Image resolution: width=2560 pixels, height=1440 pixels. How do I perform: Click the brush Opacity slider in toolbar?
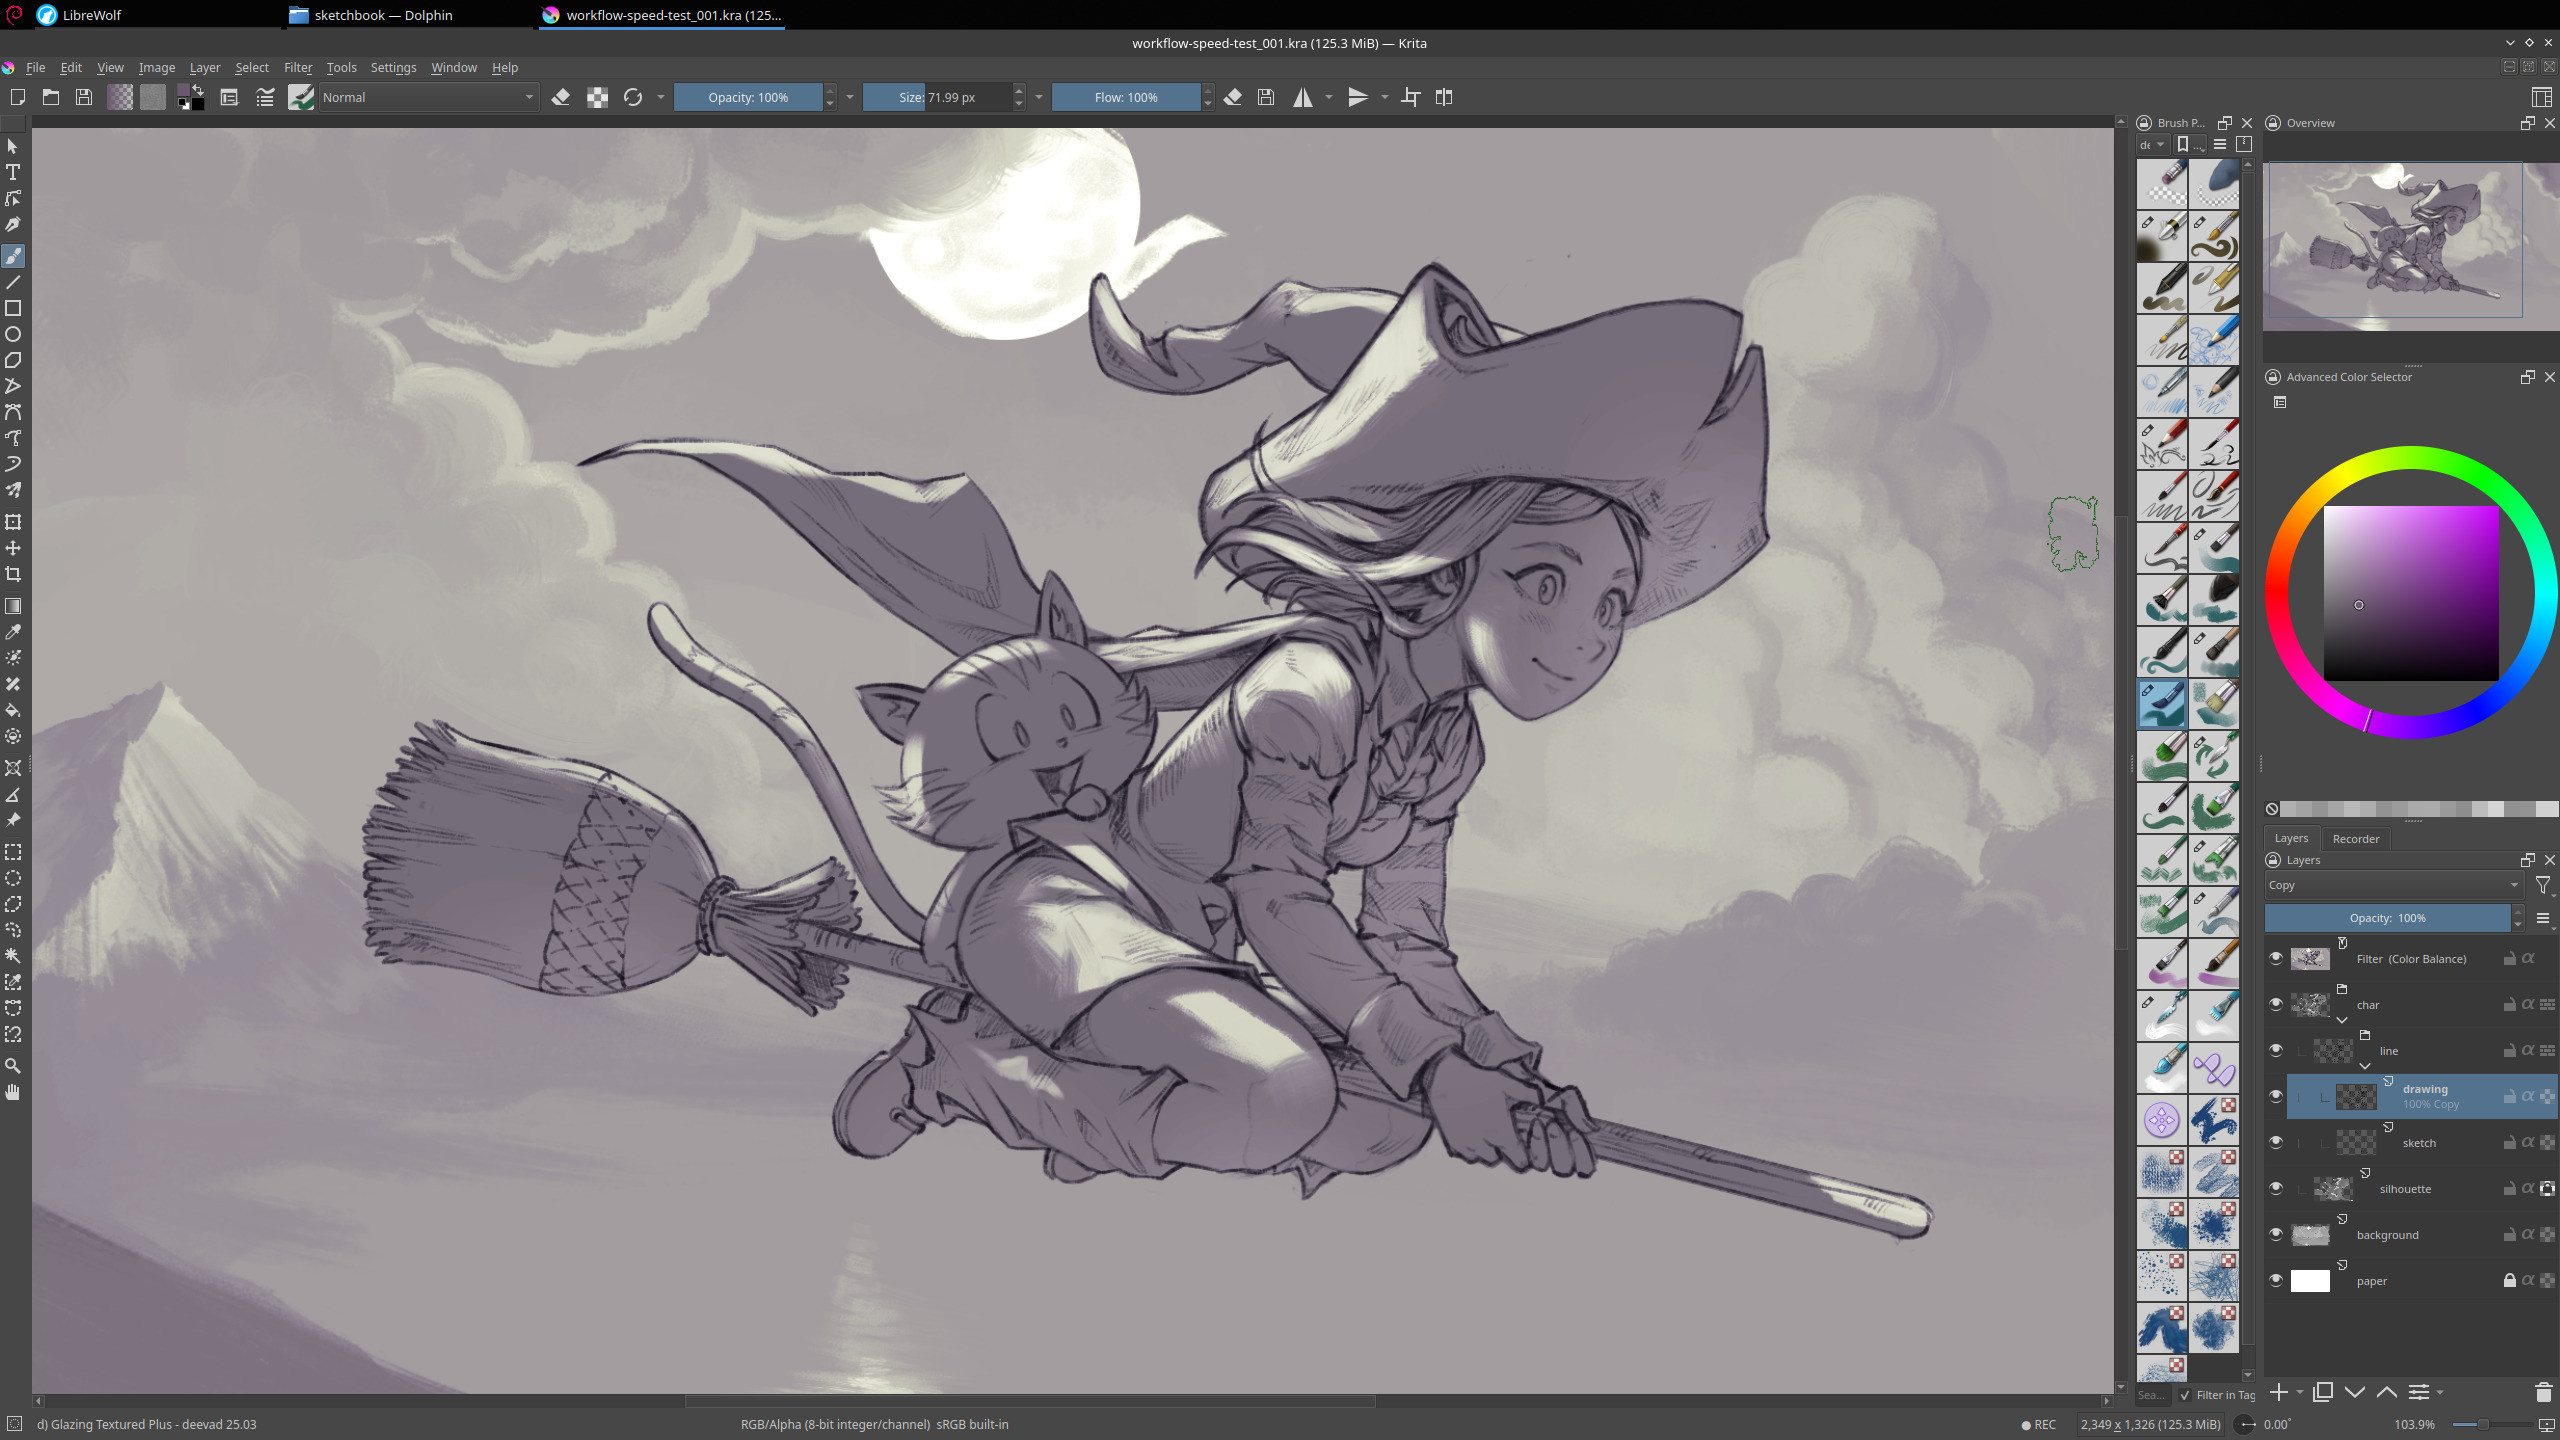tap(748, 97)
